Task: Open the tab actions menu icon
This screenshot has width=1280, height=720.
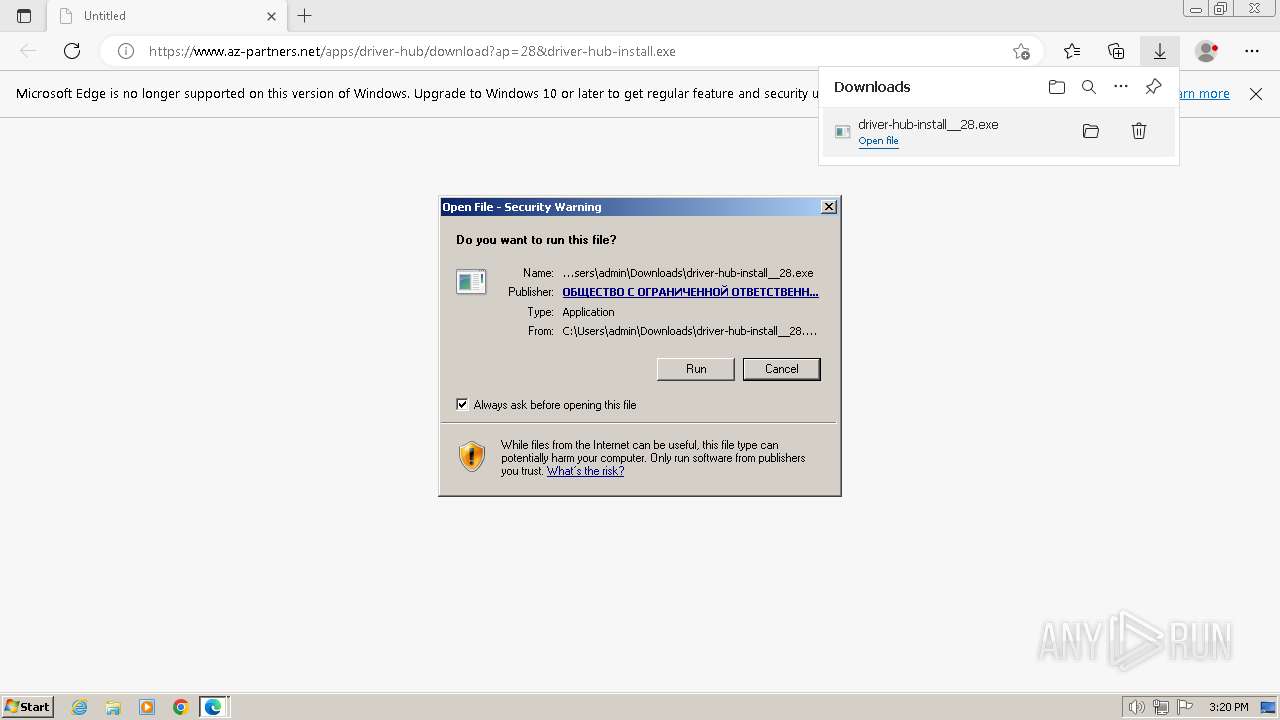Action: [x=24, y=16]
